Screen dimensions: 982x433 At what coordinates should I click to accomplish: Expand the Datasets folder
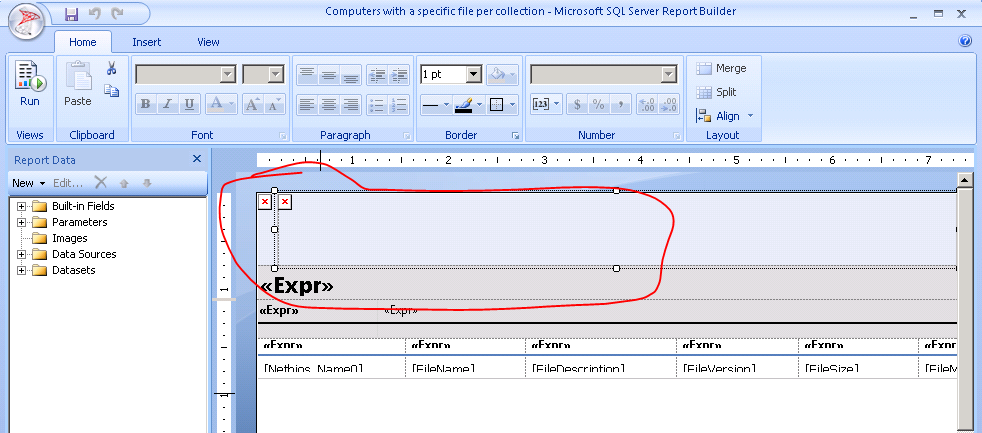22,271
